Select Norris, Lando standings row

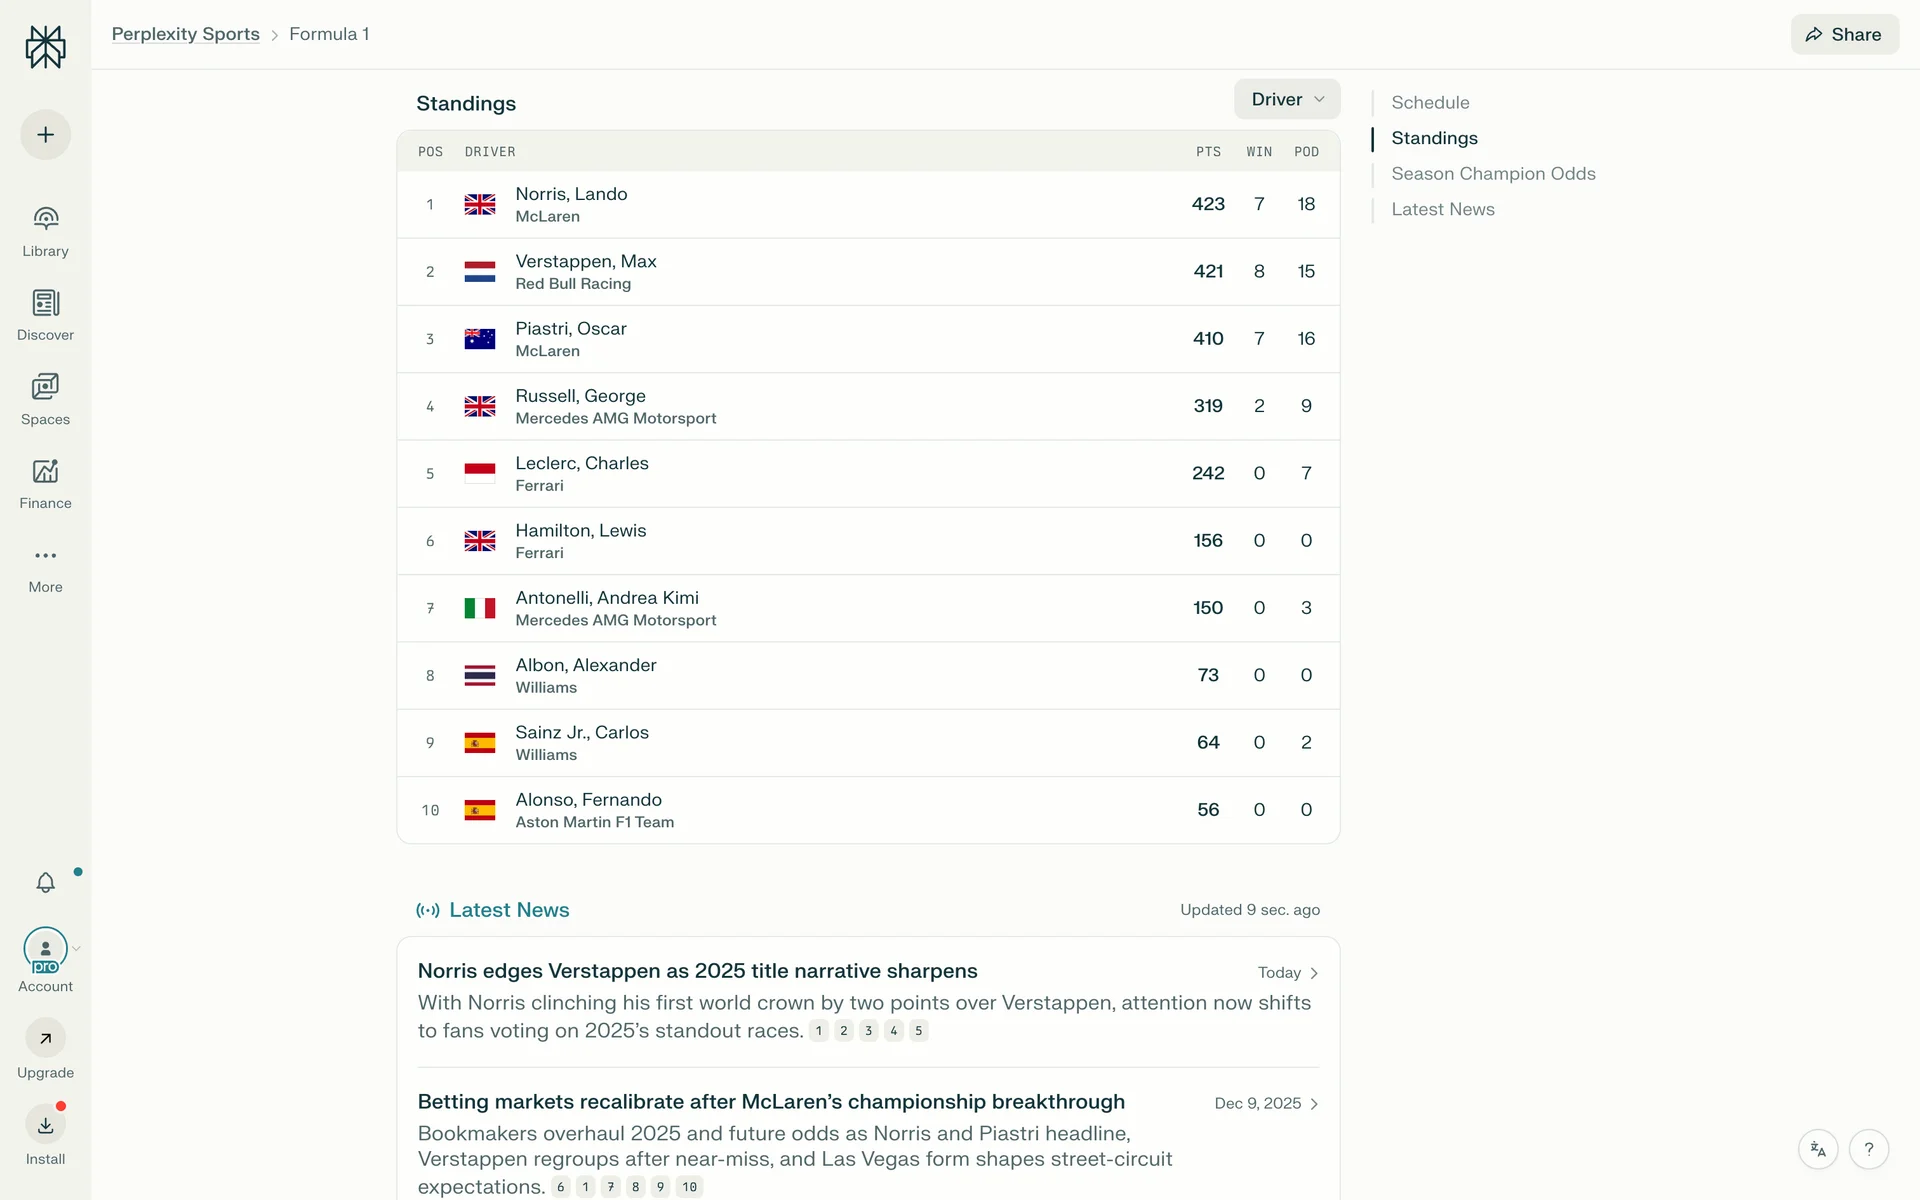click(x=867, y=205)
